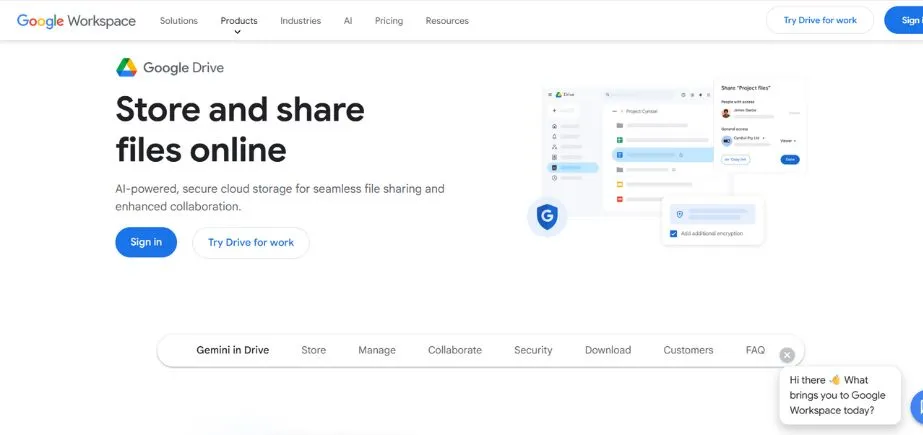Click the yellow Slides file icon
This screenshot has height=435, width=923.
point(620,184)
